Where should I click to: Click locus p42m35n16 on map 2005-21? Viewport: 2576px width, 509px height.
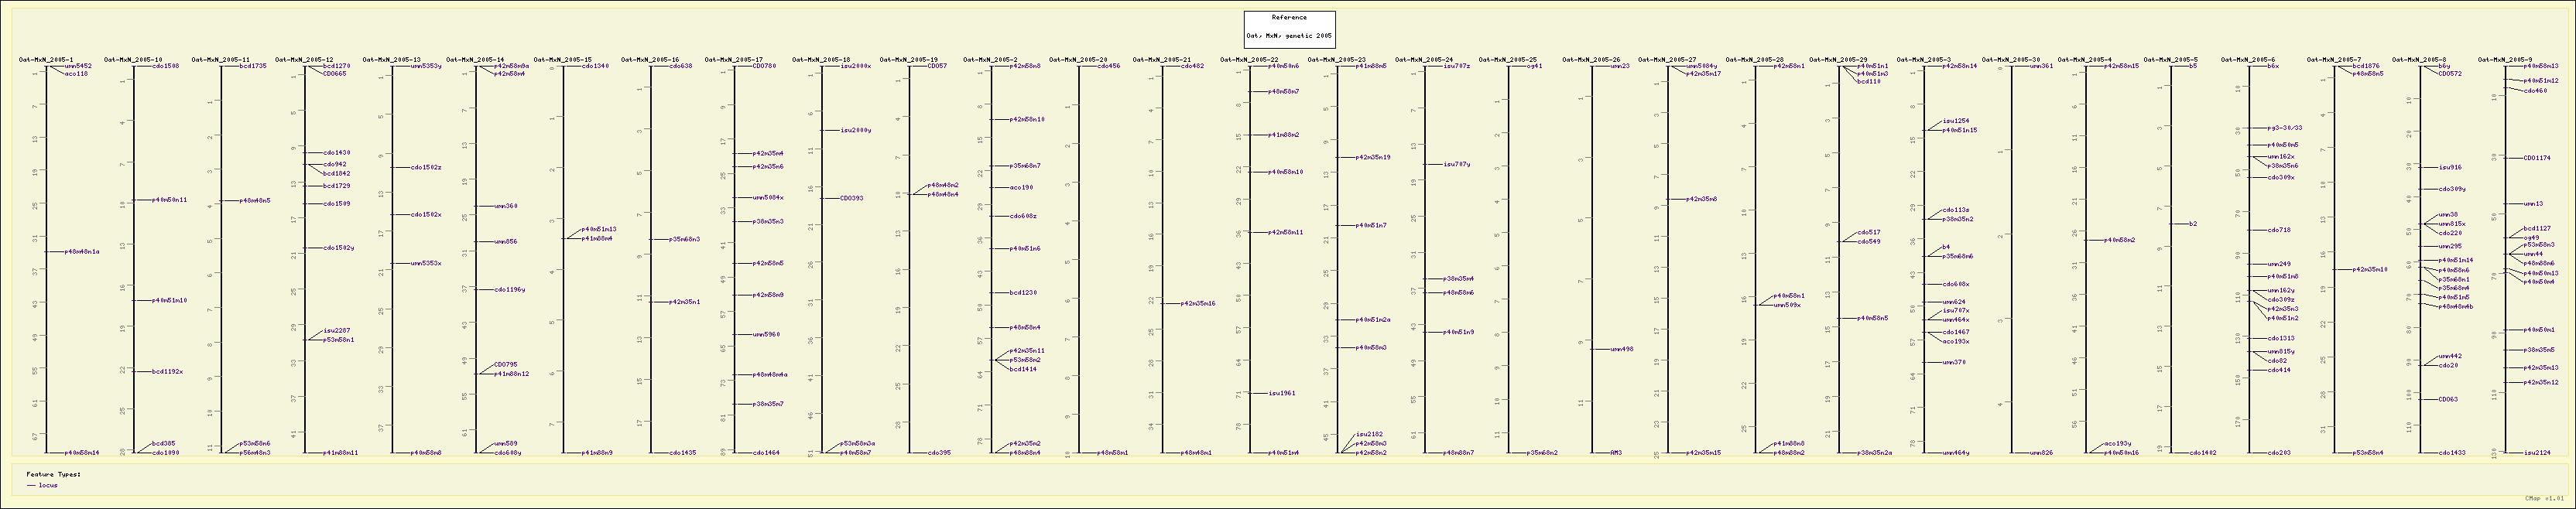click(1197, 303)
